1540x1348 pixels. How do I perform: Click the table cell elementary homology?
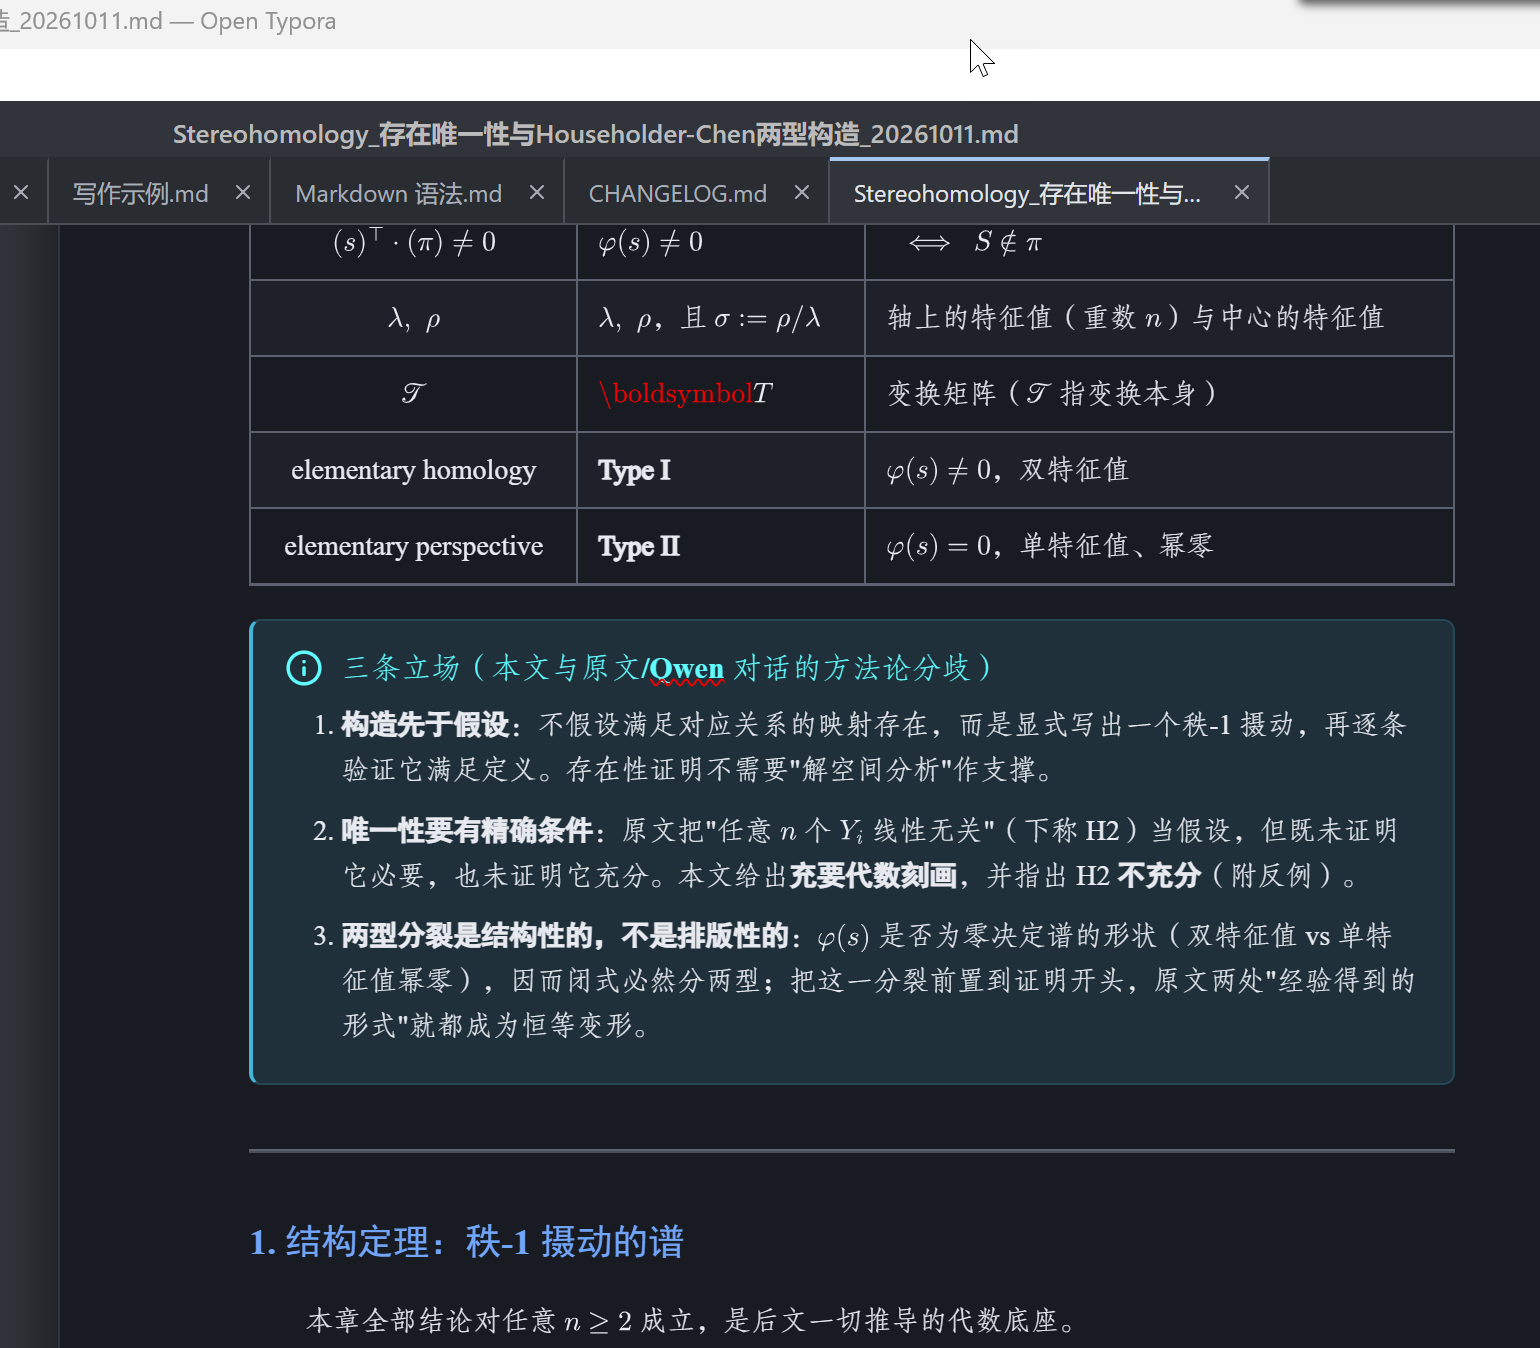click(x=413, y=470)
